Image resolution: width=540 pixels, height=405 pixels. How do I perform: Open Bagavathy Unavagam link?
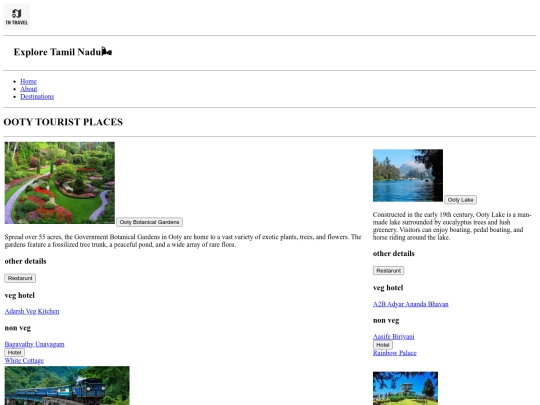click(x=34, y=344)
